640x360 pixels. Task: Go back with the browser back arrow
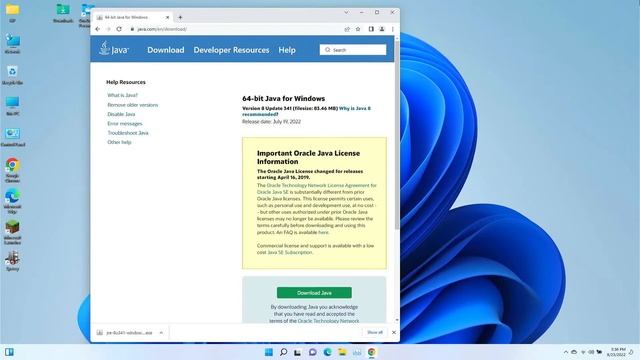coord(98,29)
